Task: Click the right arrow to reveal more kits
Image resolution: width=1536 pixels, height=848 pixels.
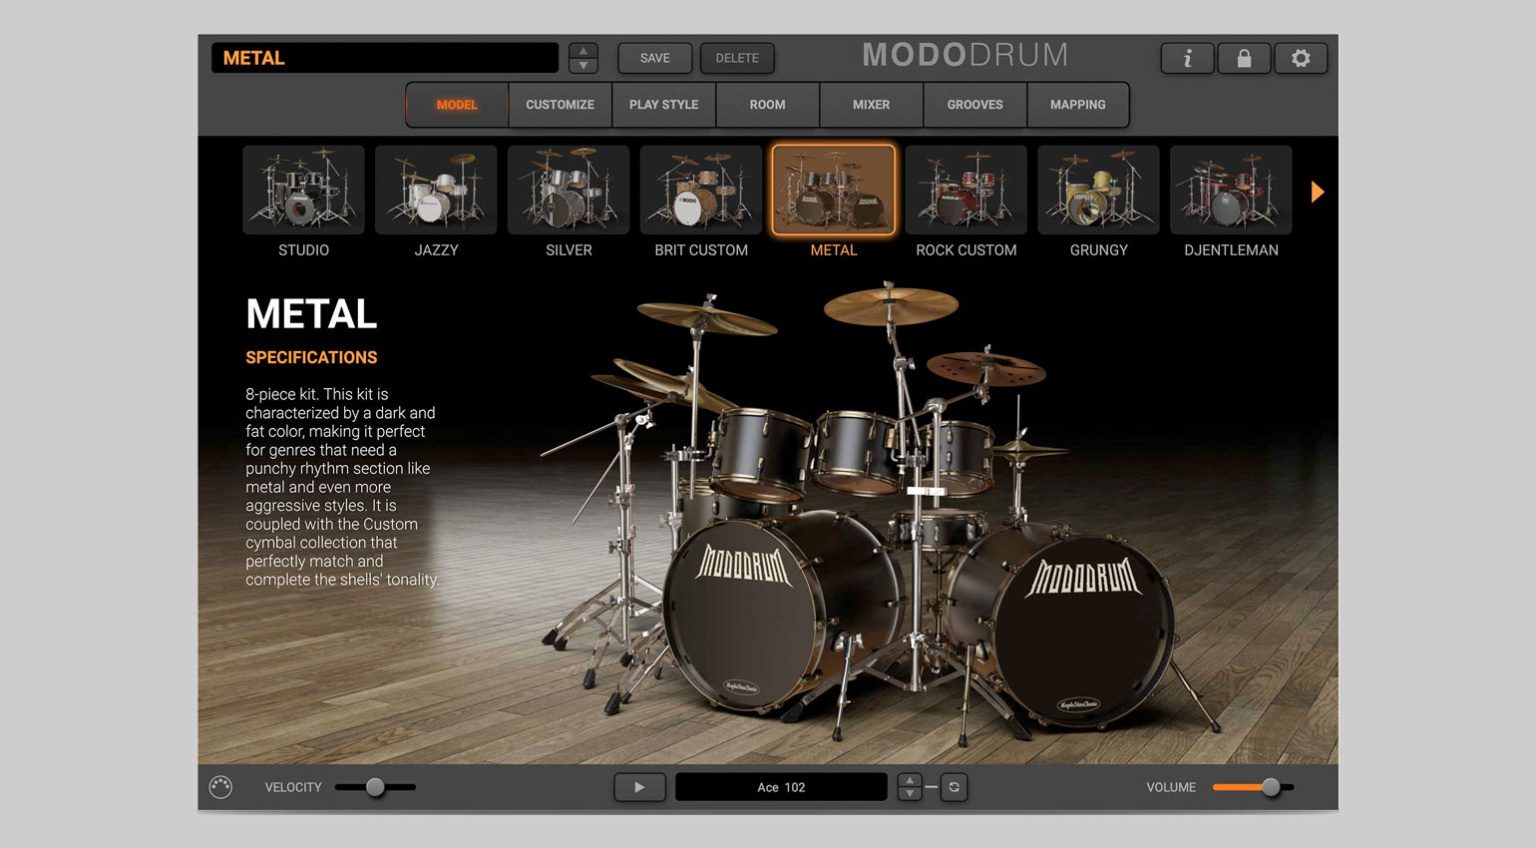Action: pyautogui.click(x=1318, y=191)
